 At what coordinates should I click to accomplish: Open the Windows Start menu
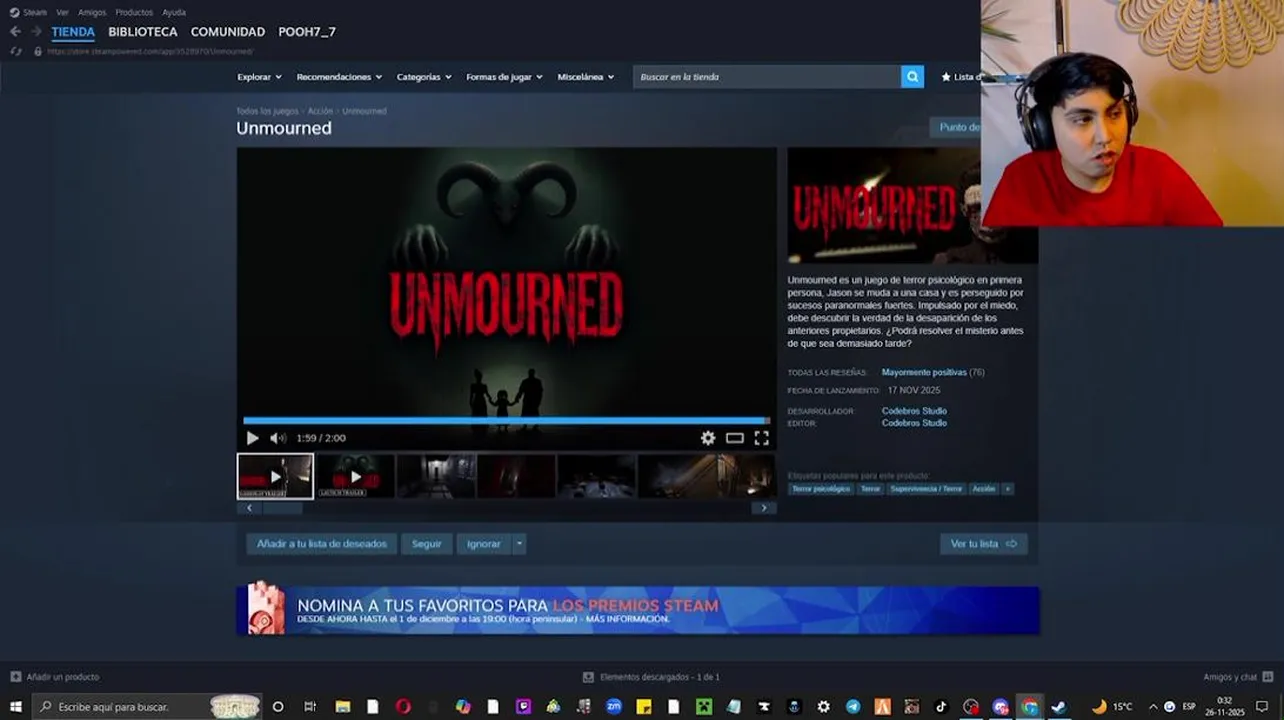(16, 706)
